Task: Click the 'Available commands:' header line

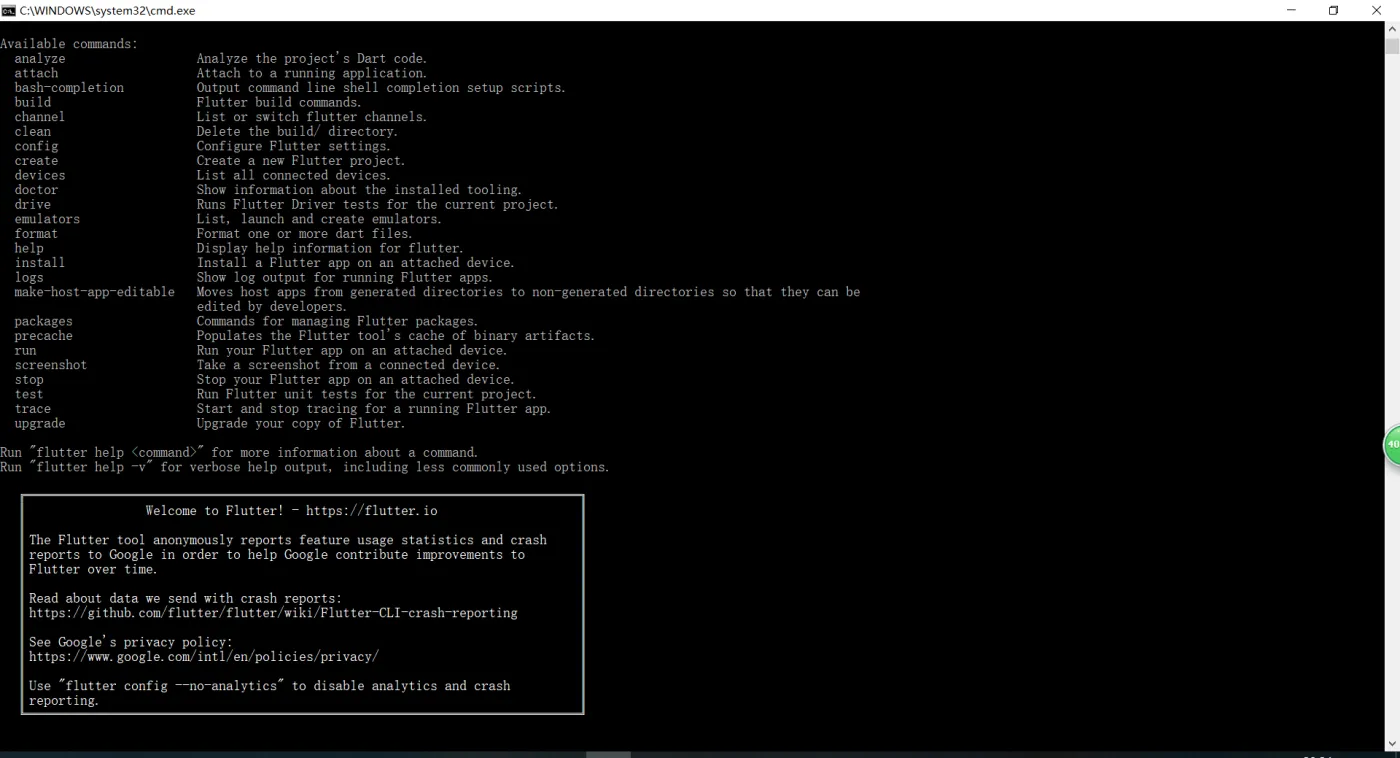Action: [x=69, y=44]
